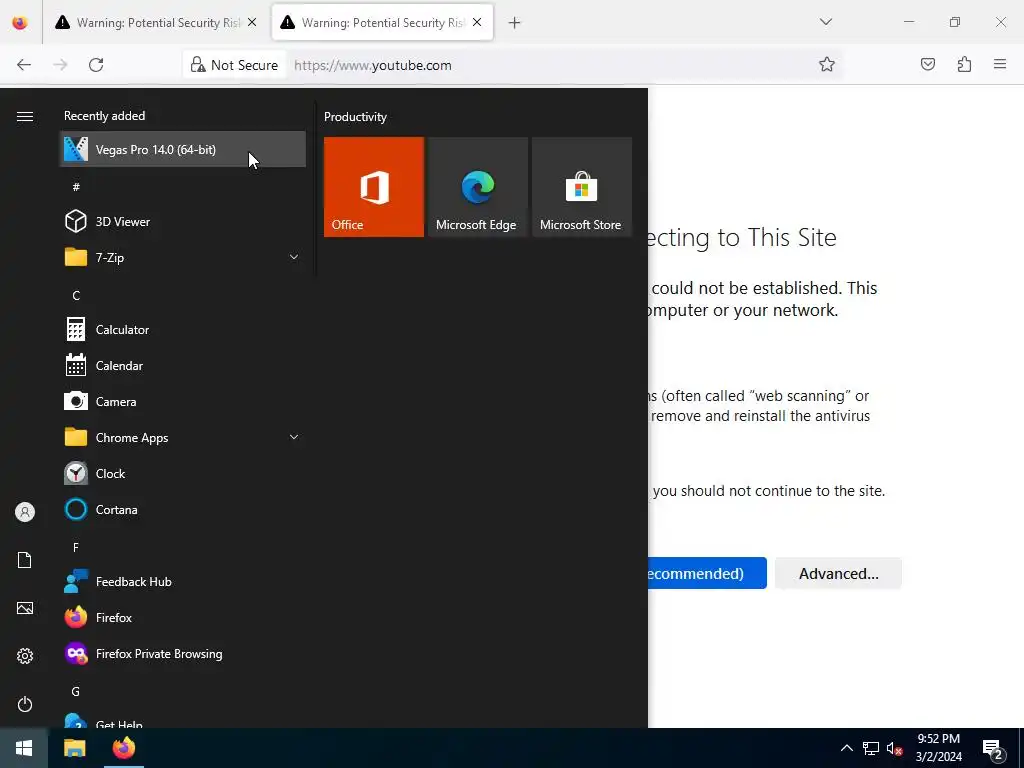This screenshot has width=1024, height=768.
Task: Click the Firefox taskbar icon
Action: (123, 748)
